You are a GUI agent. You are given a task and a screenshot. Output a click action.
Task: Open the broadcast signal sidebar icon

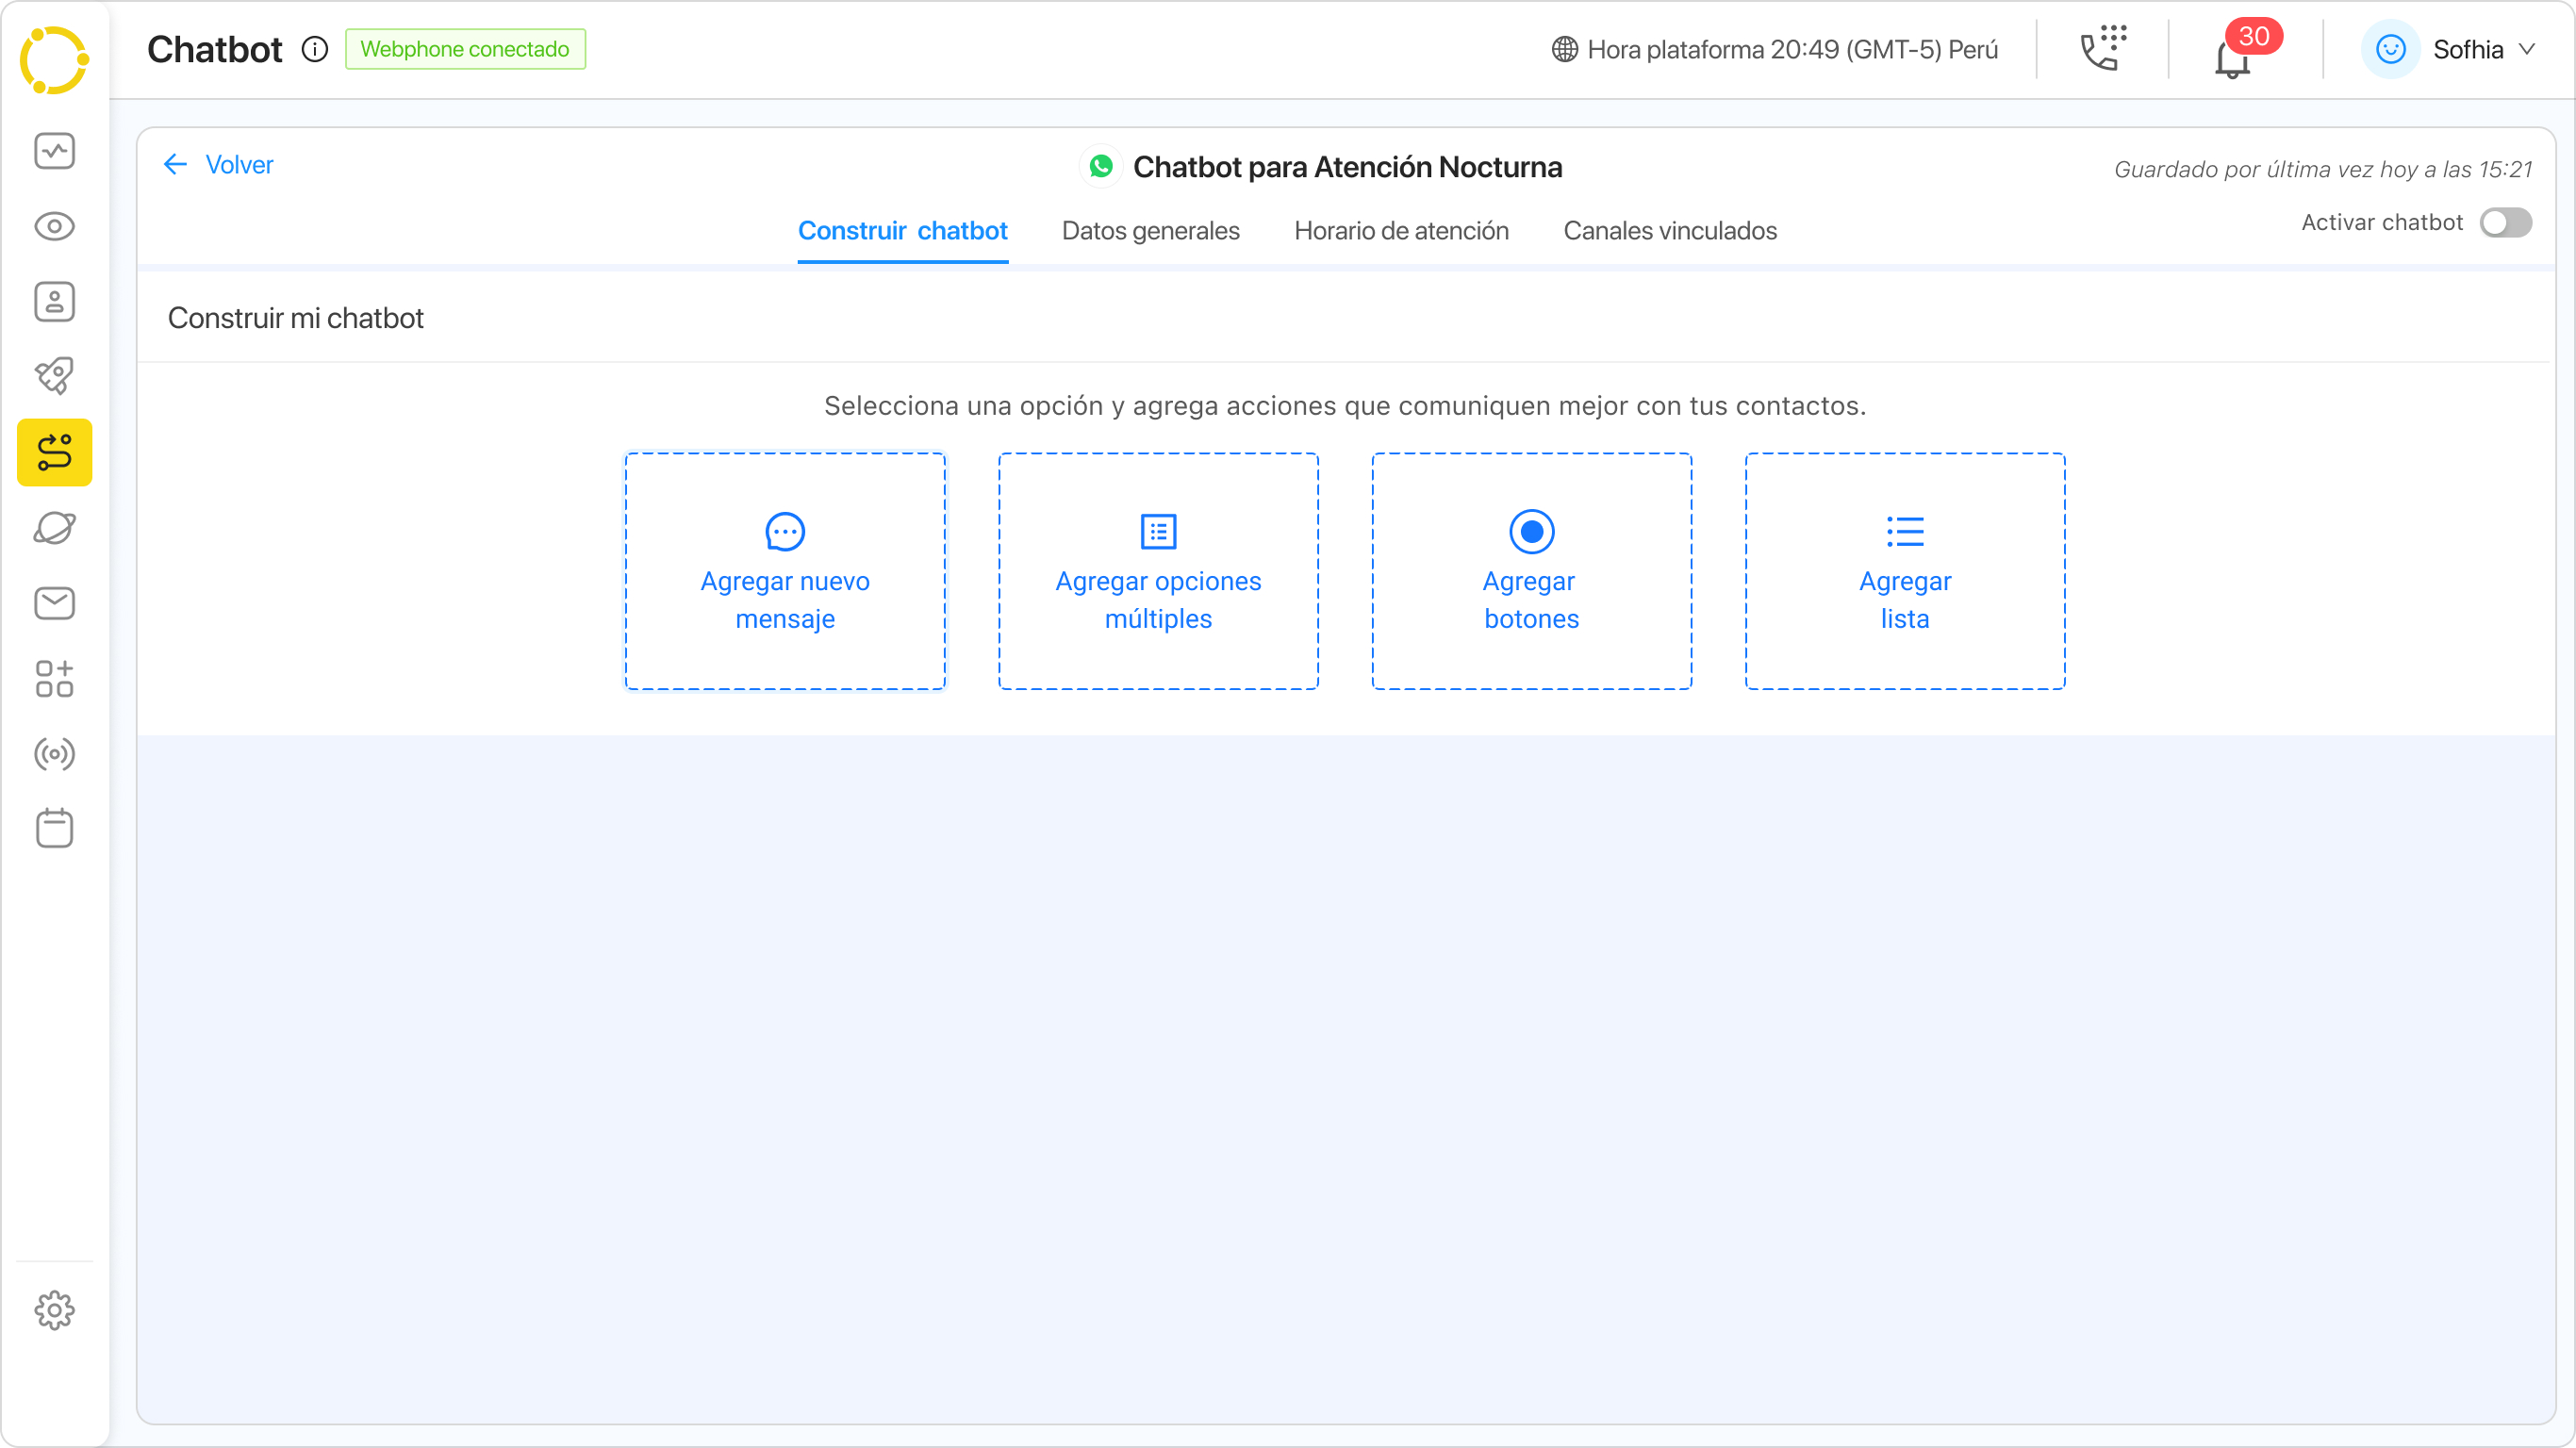[x=54, y=753]
